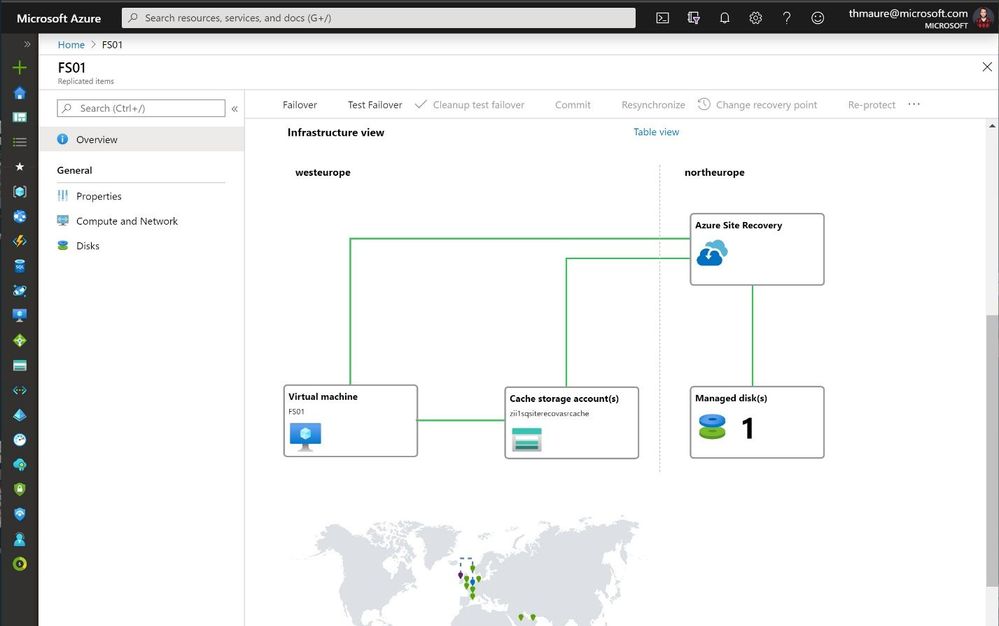Open Load balancers green diamond icon

pyautogui.click(x=20, y=341)
